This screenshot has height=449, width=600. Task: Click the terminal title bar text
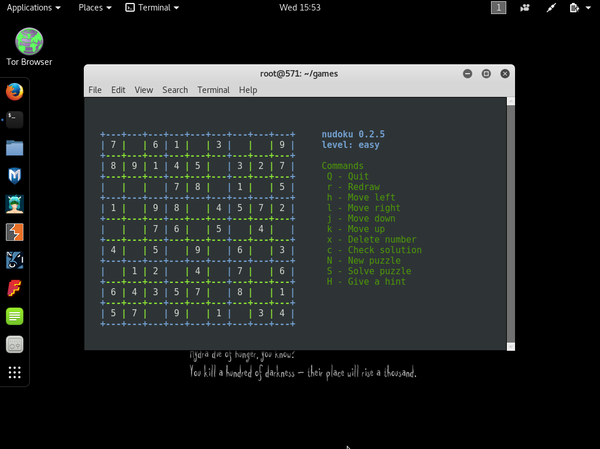point(299,73)
